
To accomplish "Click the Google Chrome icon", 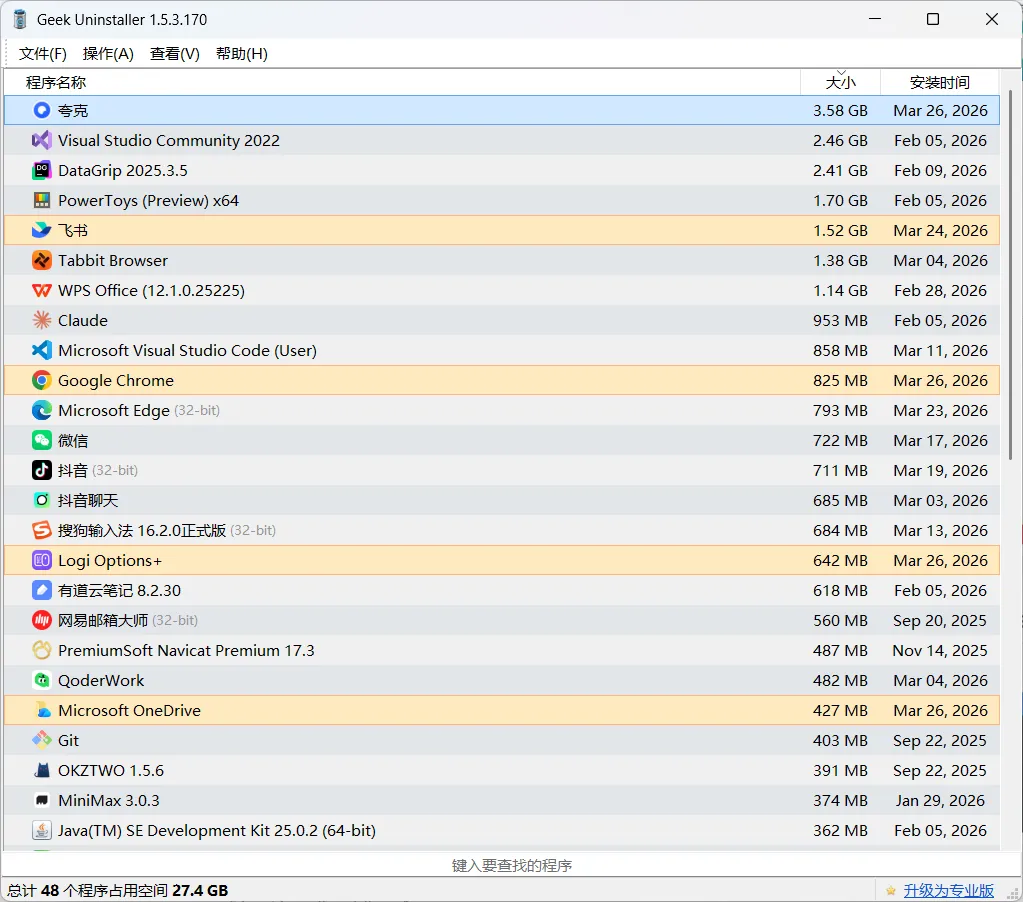I will 42,380.
